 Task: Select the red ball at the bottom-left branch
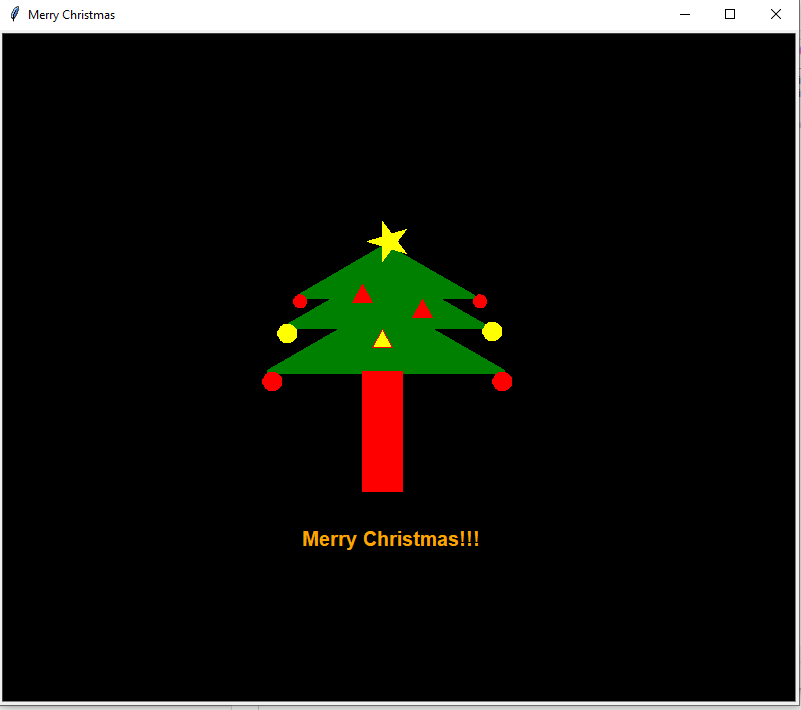[272, 381]
